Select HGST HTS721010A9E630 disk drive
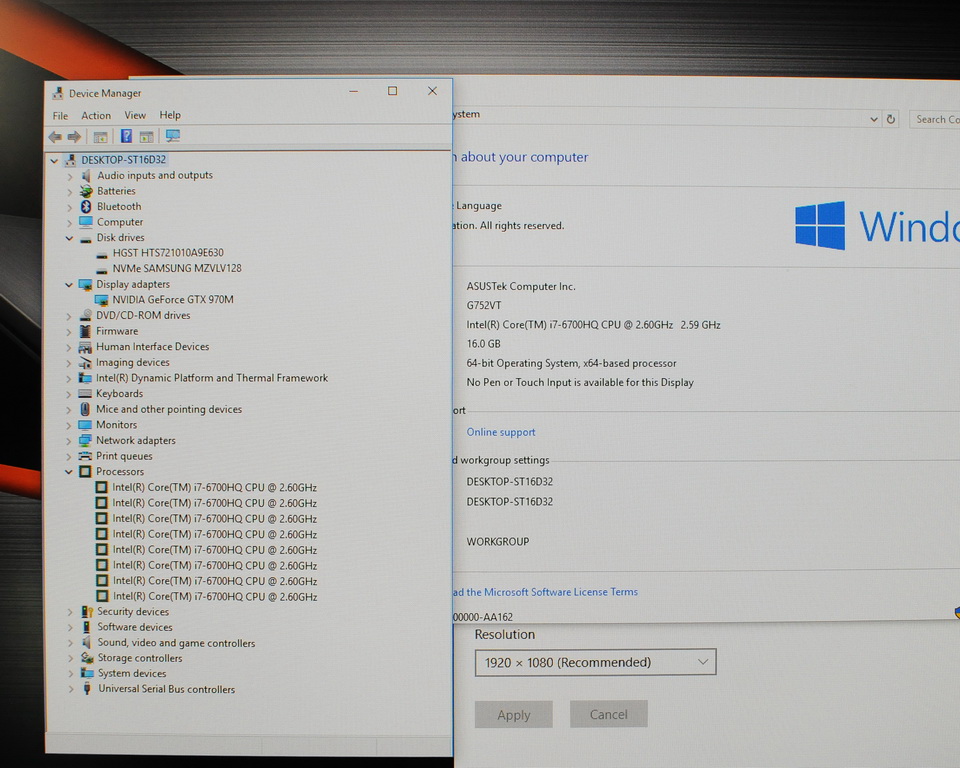The image size is (960, 768). point(168,253)
